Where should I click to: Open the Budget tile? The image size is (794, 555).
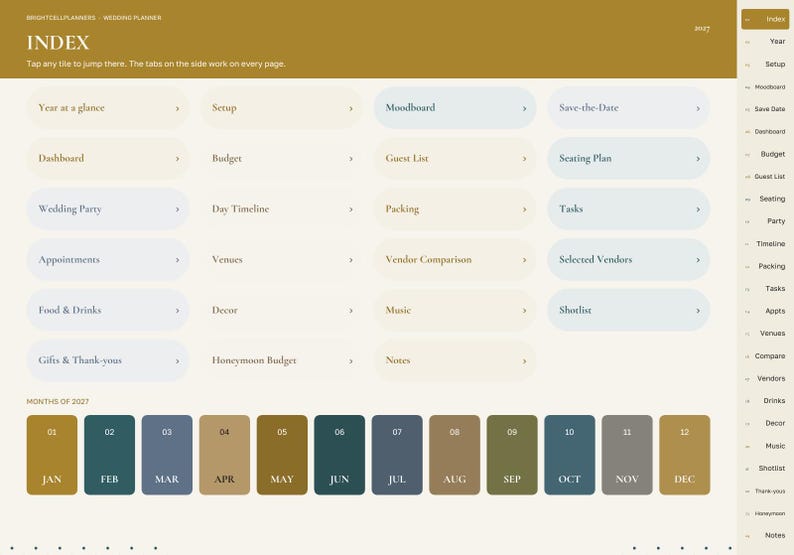[281, 158]
